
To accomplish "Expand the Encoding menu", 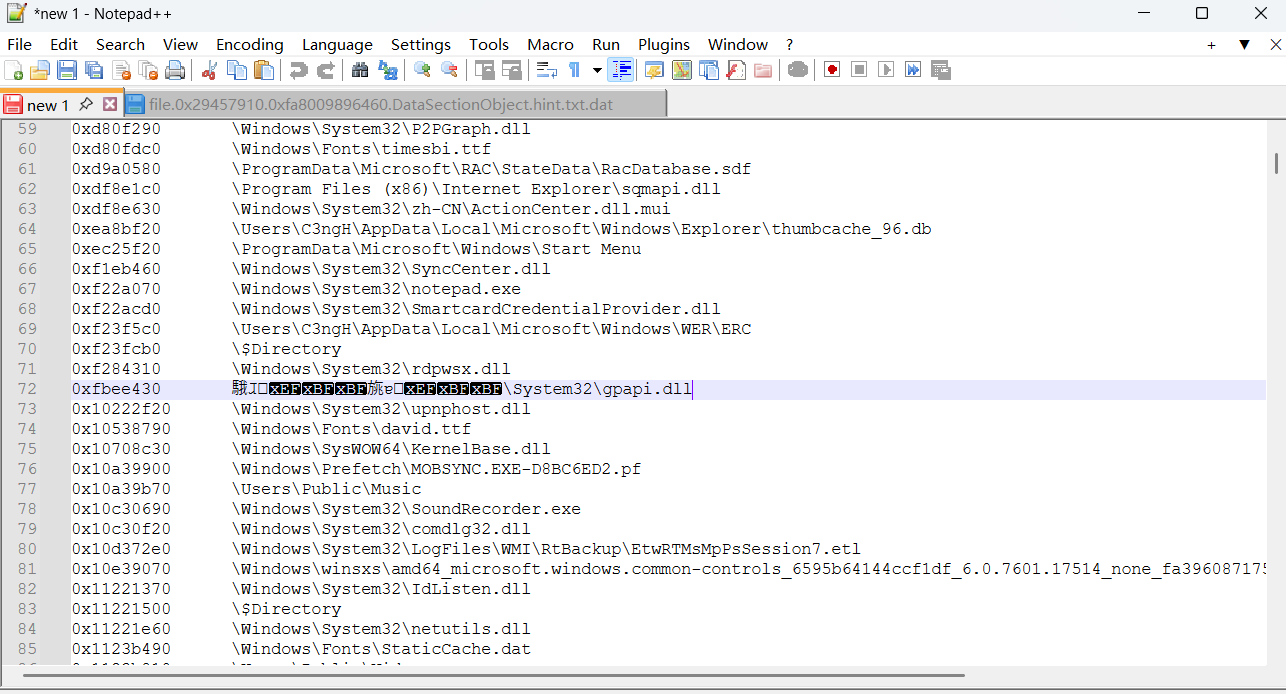I will pyautogui.click(x=249, y=45).
